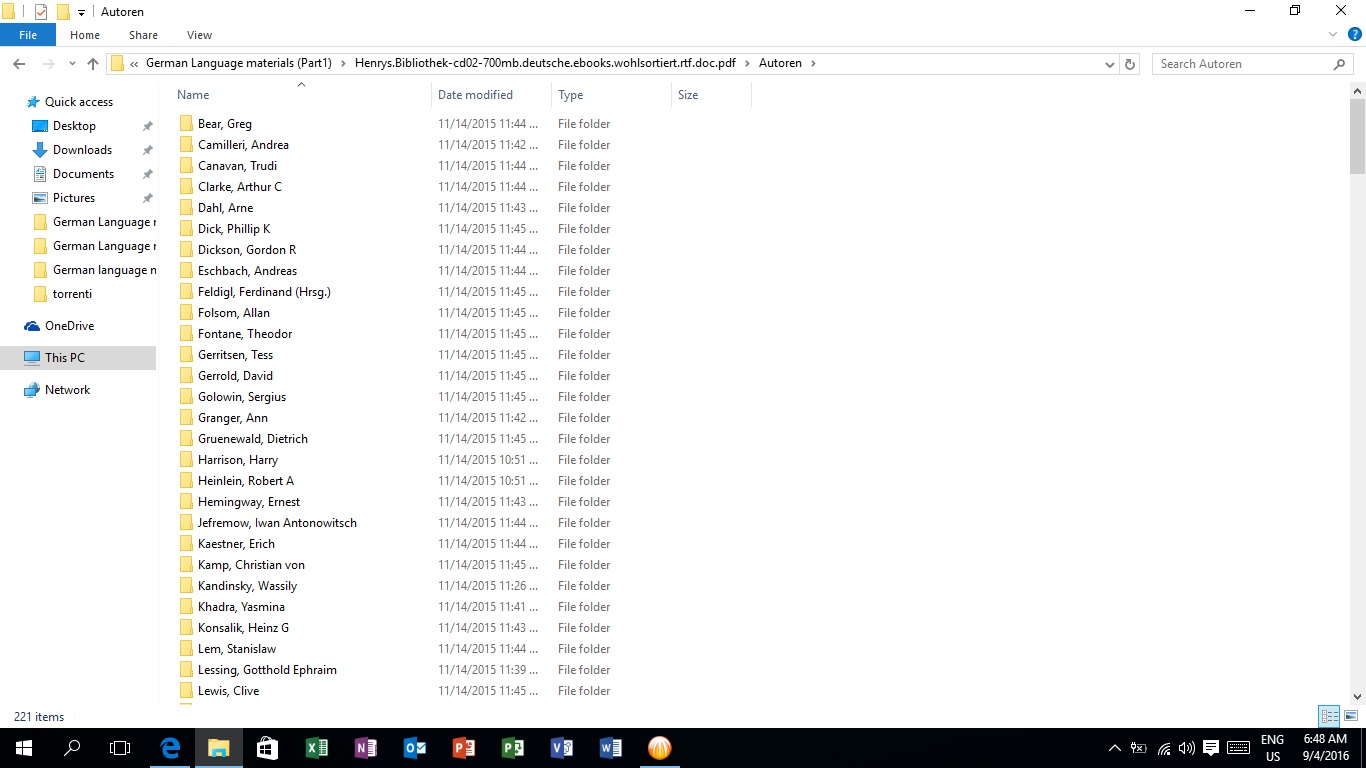Click the pin icon next to Pictures
This screenshot has height=768, width=1366.
pos(147,198)
